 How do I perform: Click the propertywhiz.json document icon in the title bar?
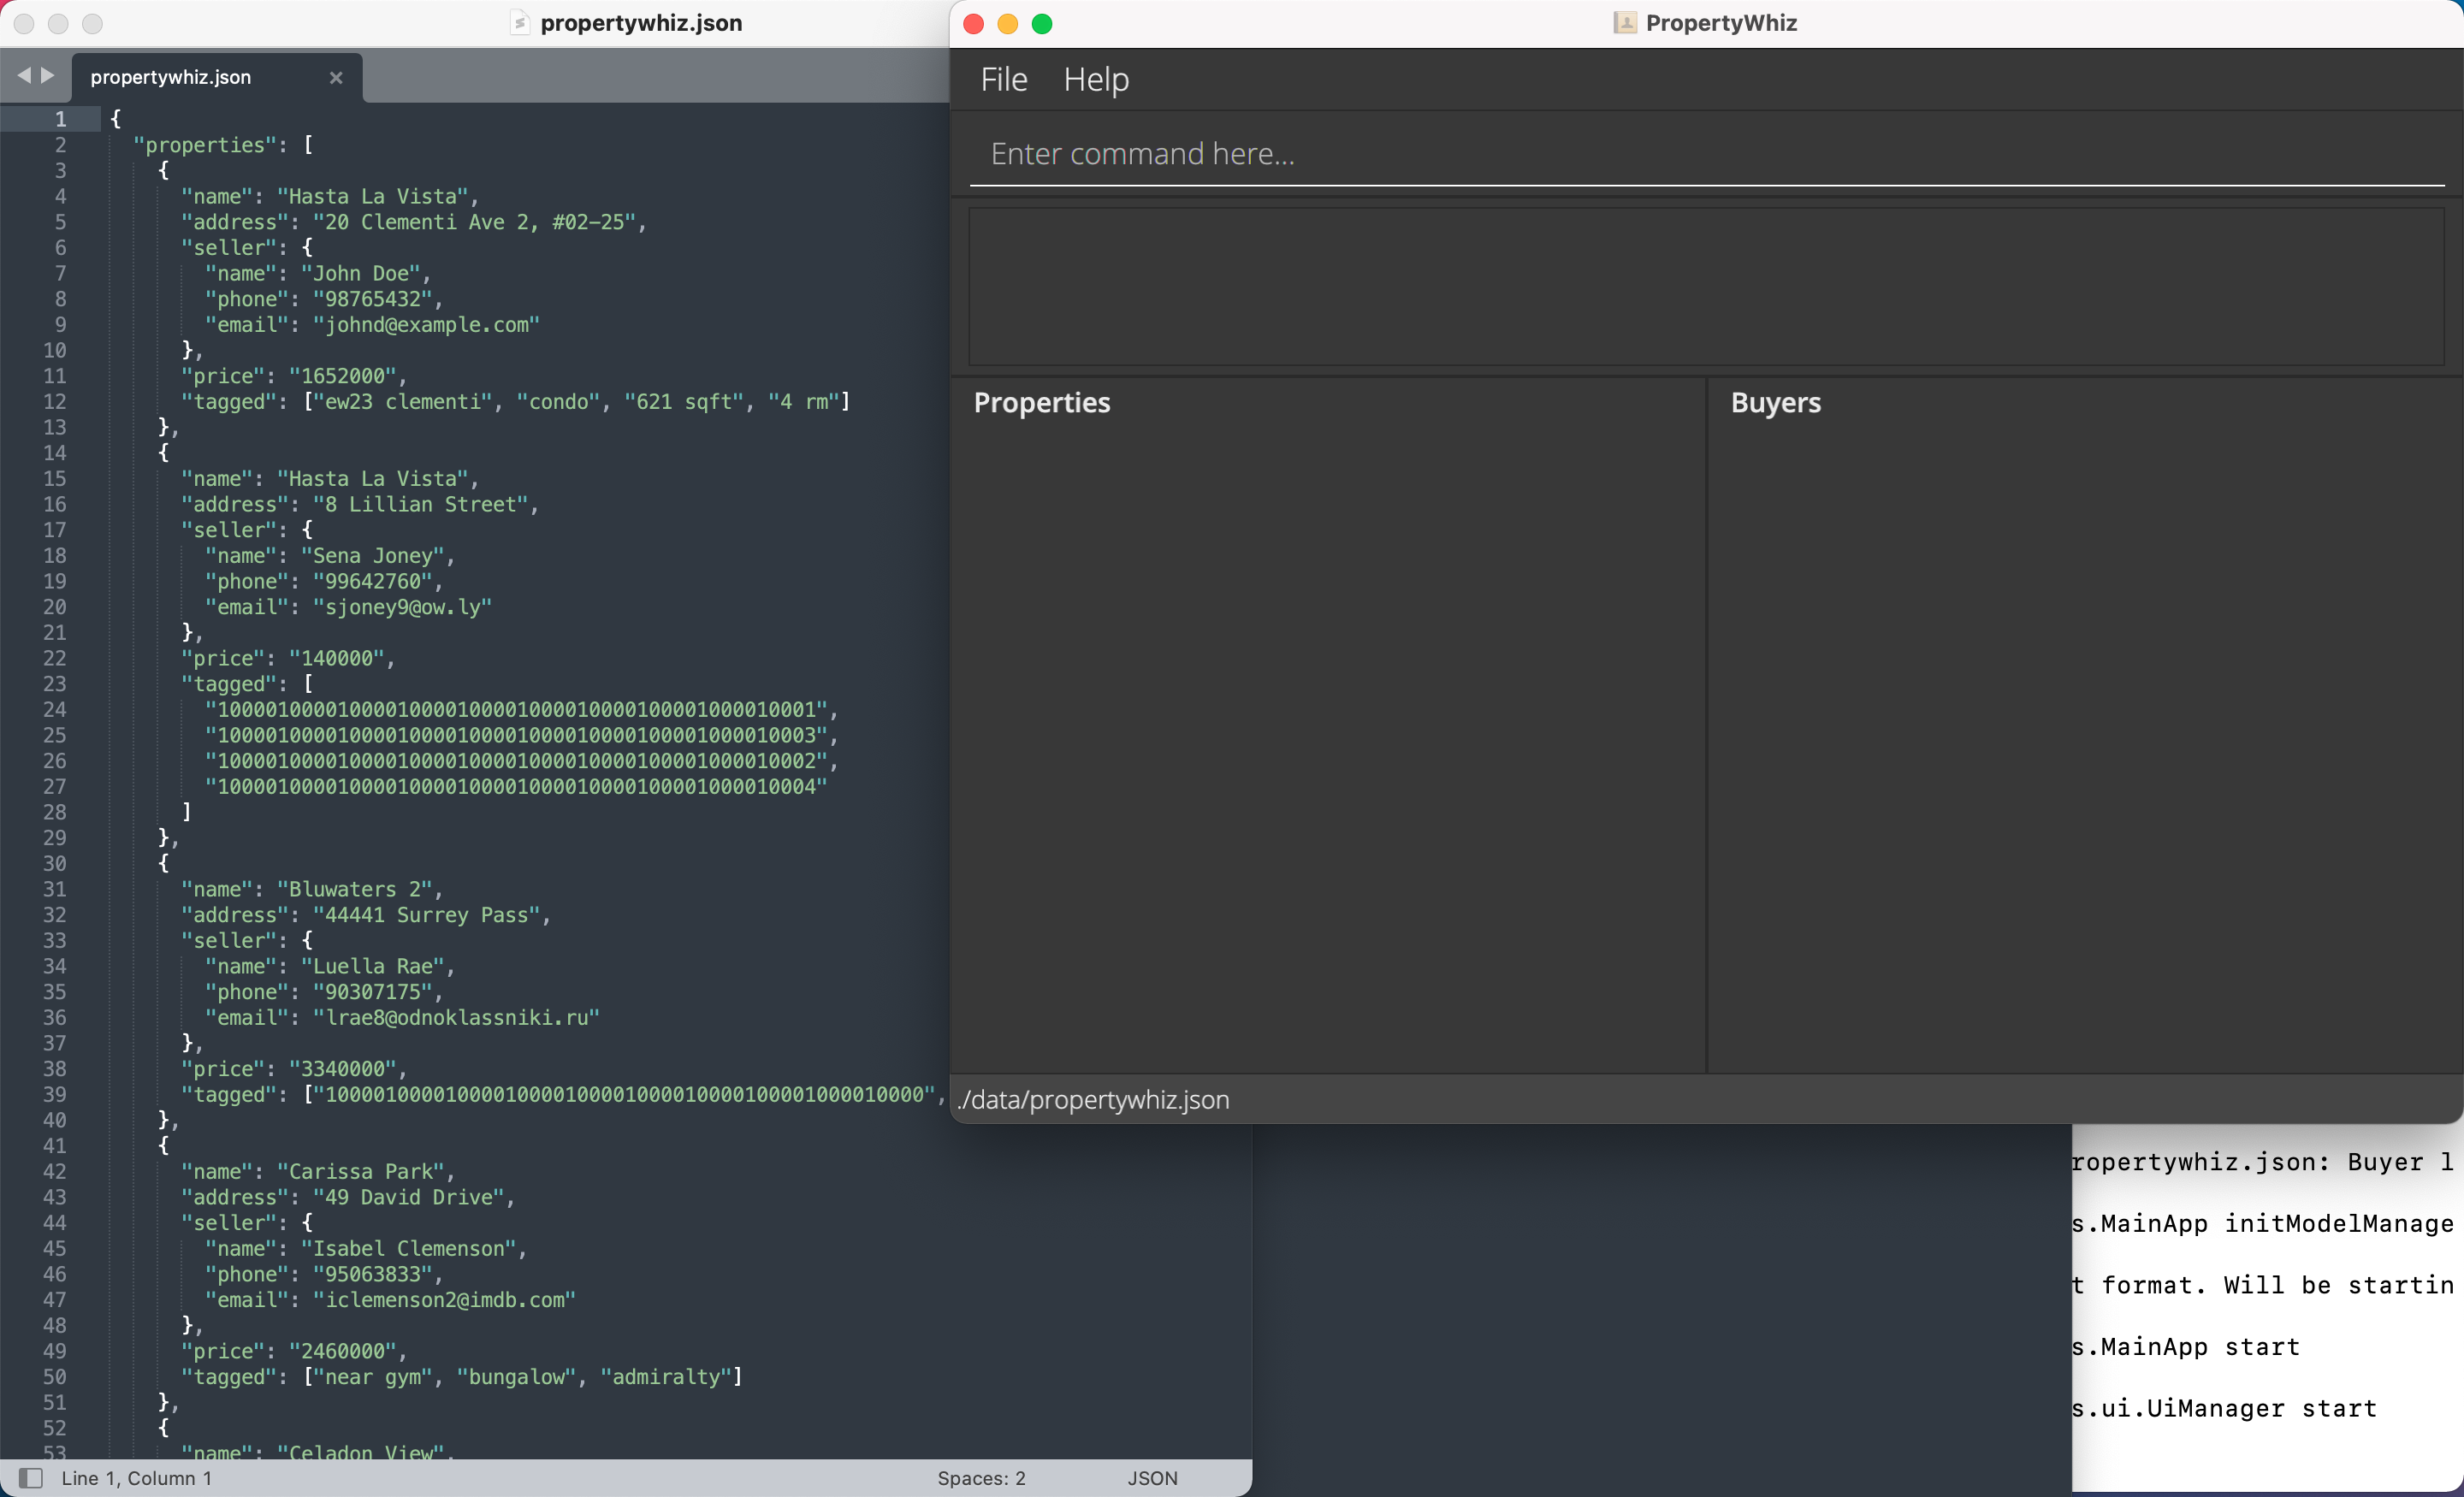pyautogui.click(x=519, y=23)
